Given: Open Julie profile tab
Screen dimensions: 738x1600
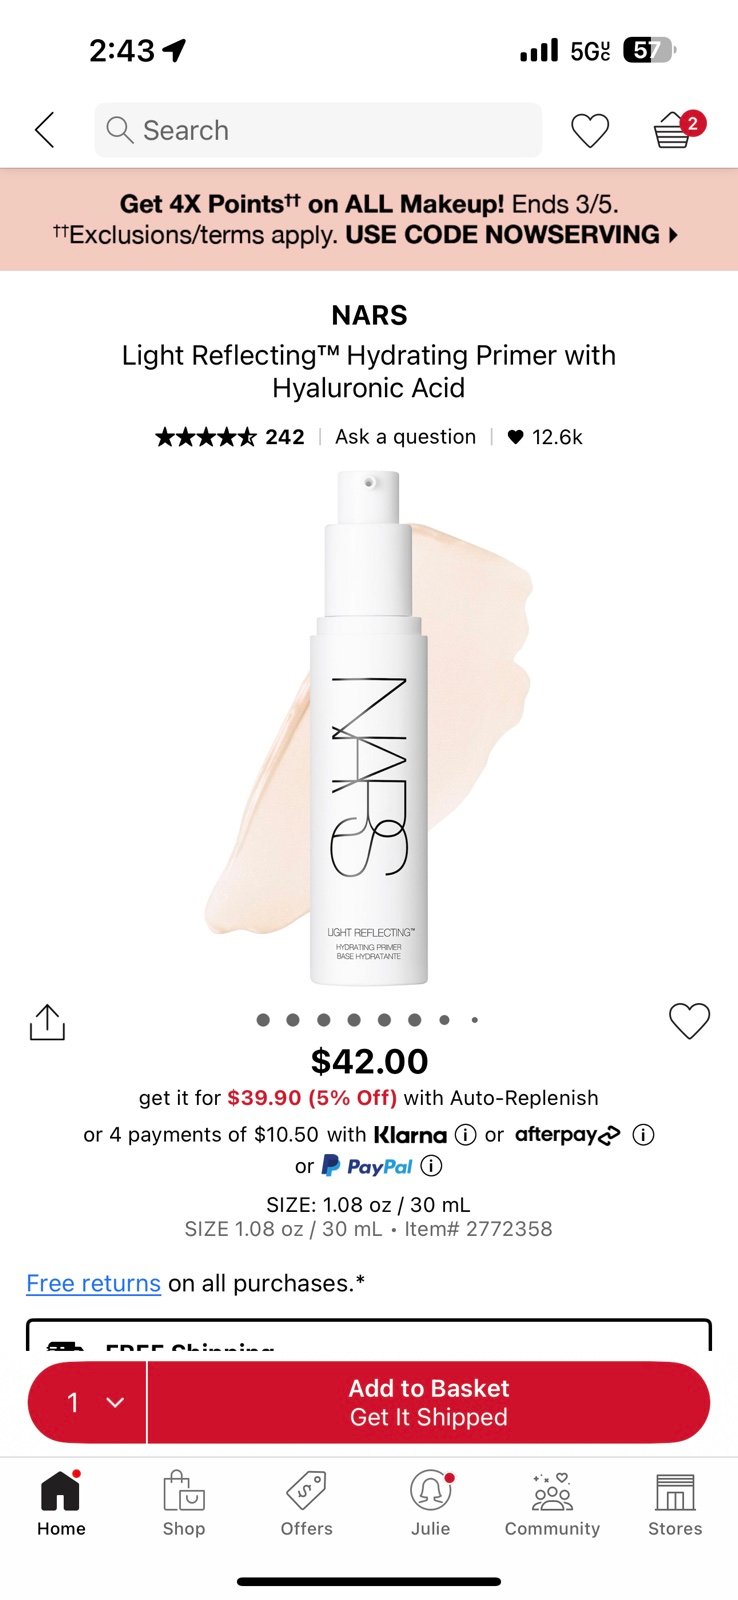Looking at the screenshot, I should pos(430,1503).
